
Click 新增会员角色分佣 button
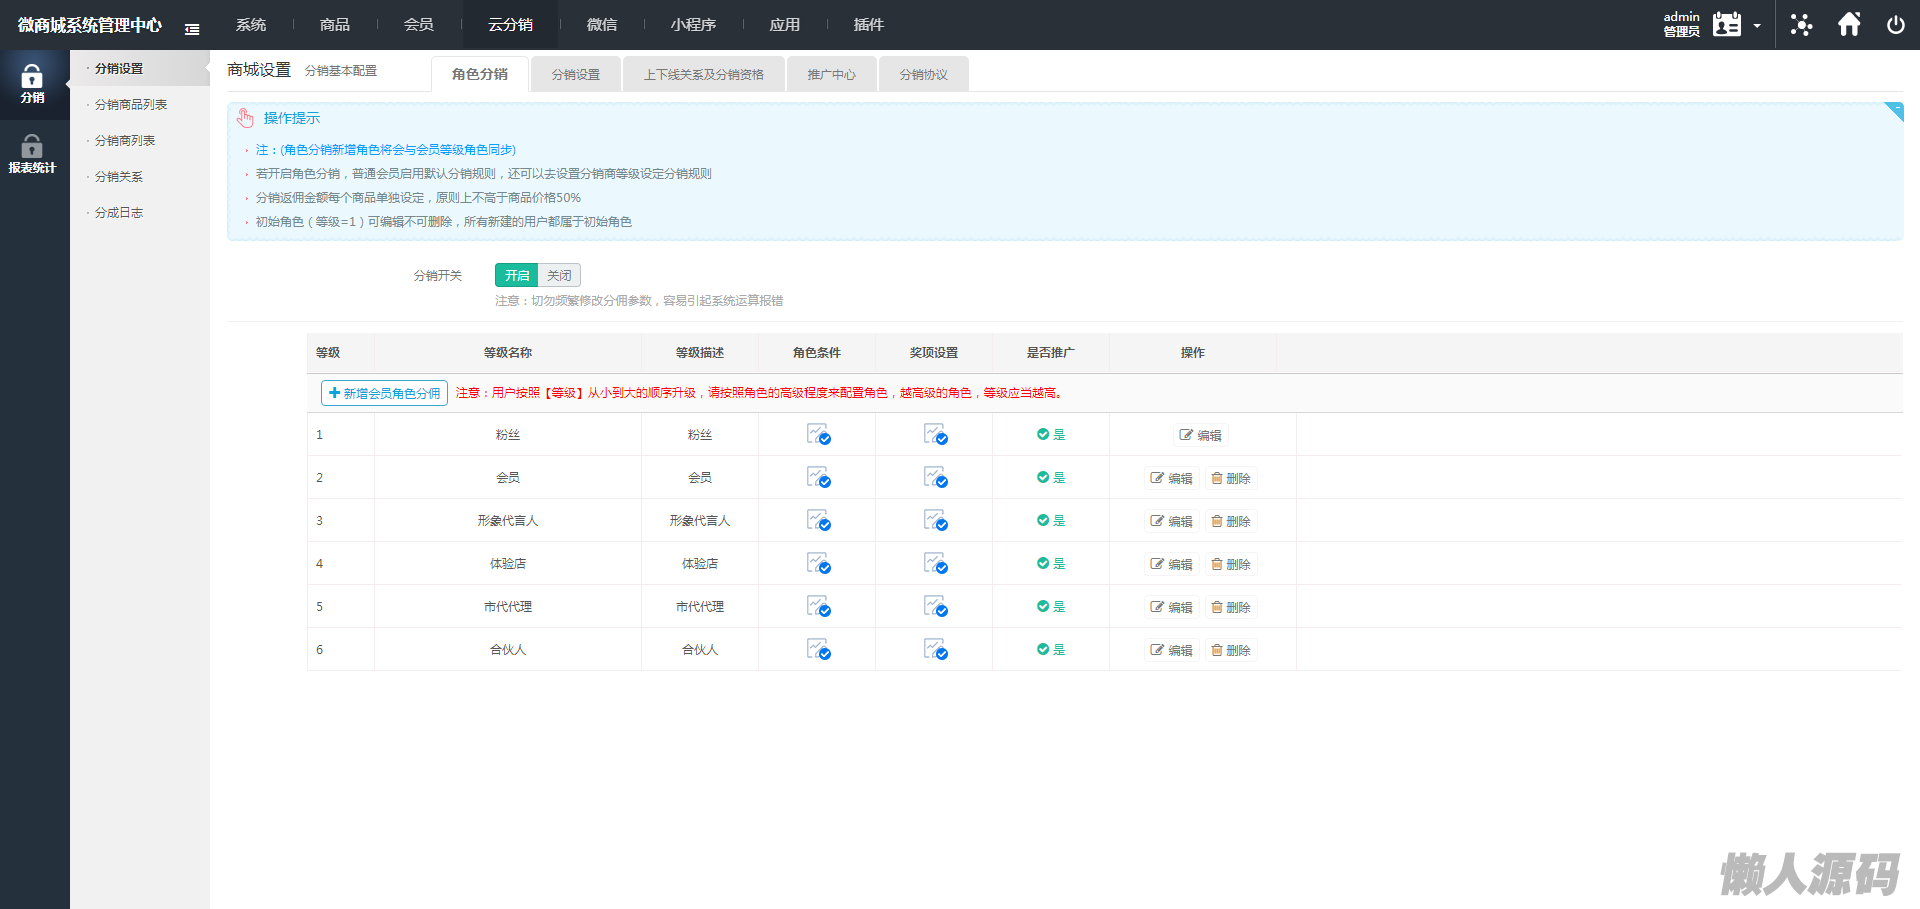pyautogui.click(x=384, y=393)
